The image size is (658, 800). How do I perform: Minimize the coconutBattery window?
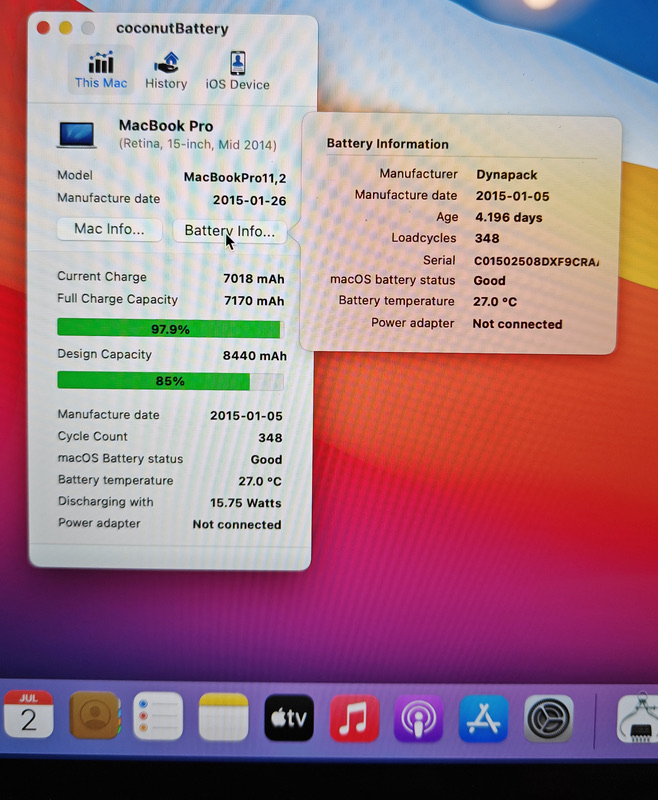click(x=65, y=28)
